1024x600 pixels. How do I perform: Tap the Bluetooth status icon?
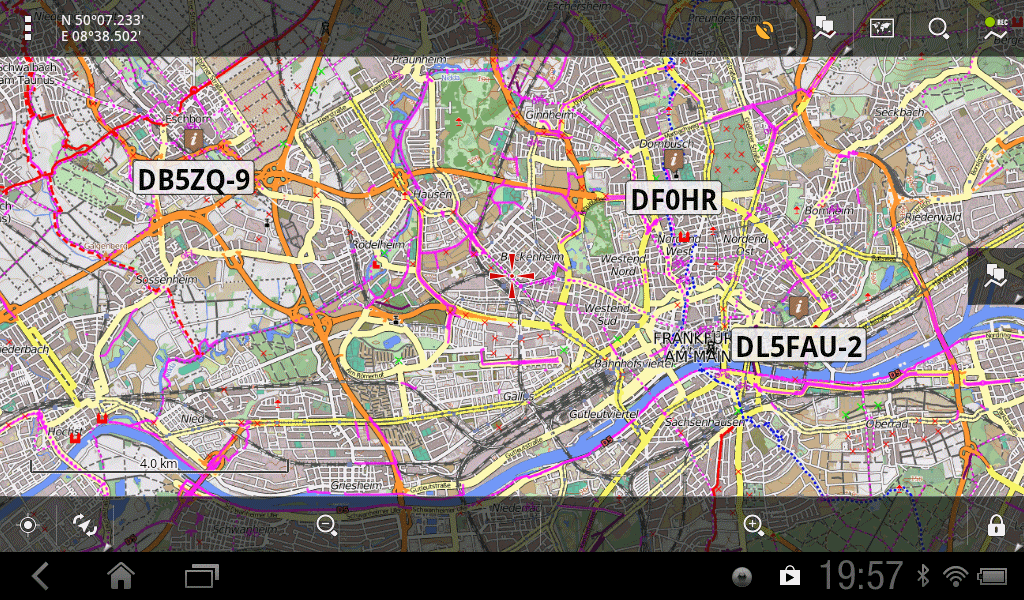[923, 576]
